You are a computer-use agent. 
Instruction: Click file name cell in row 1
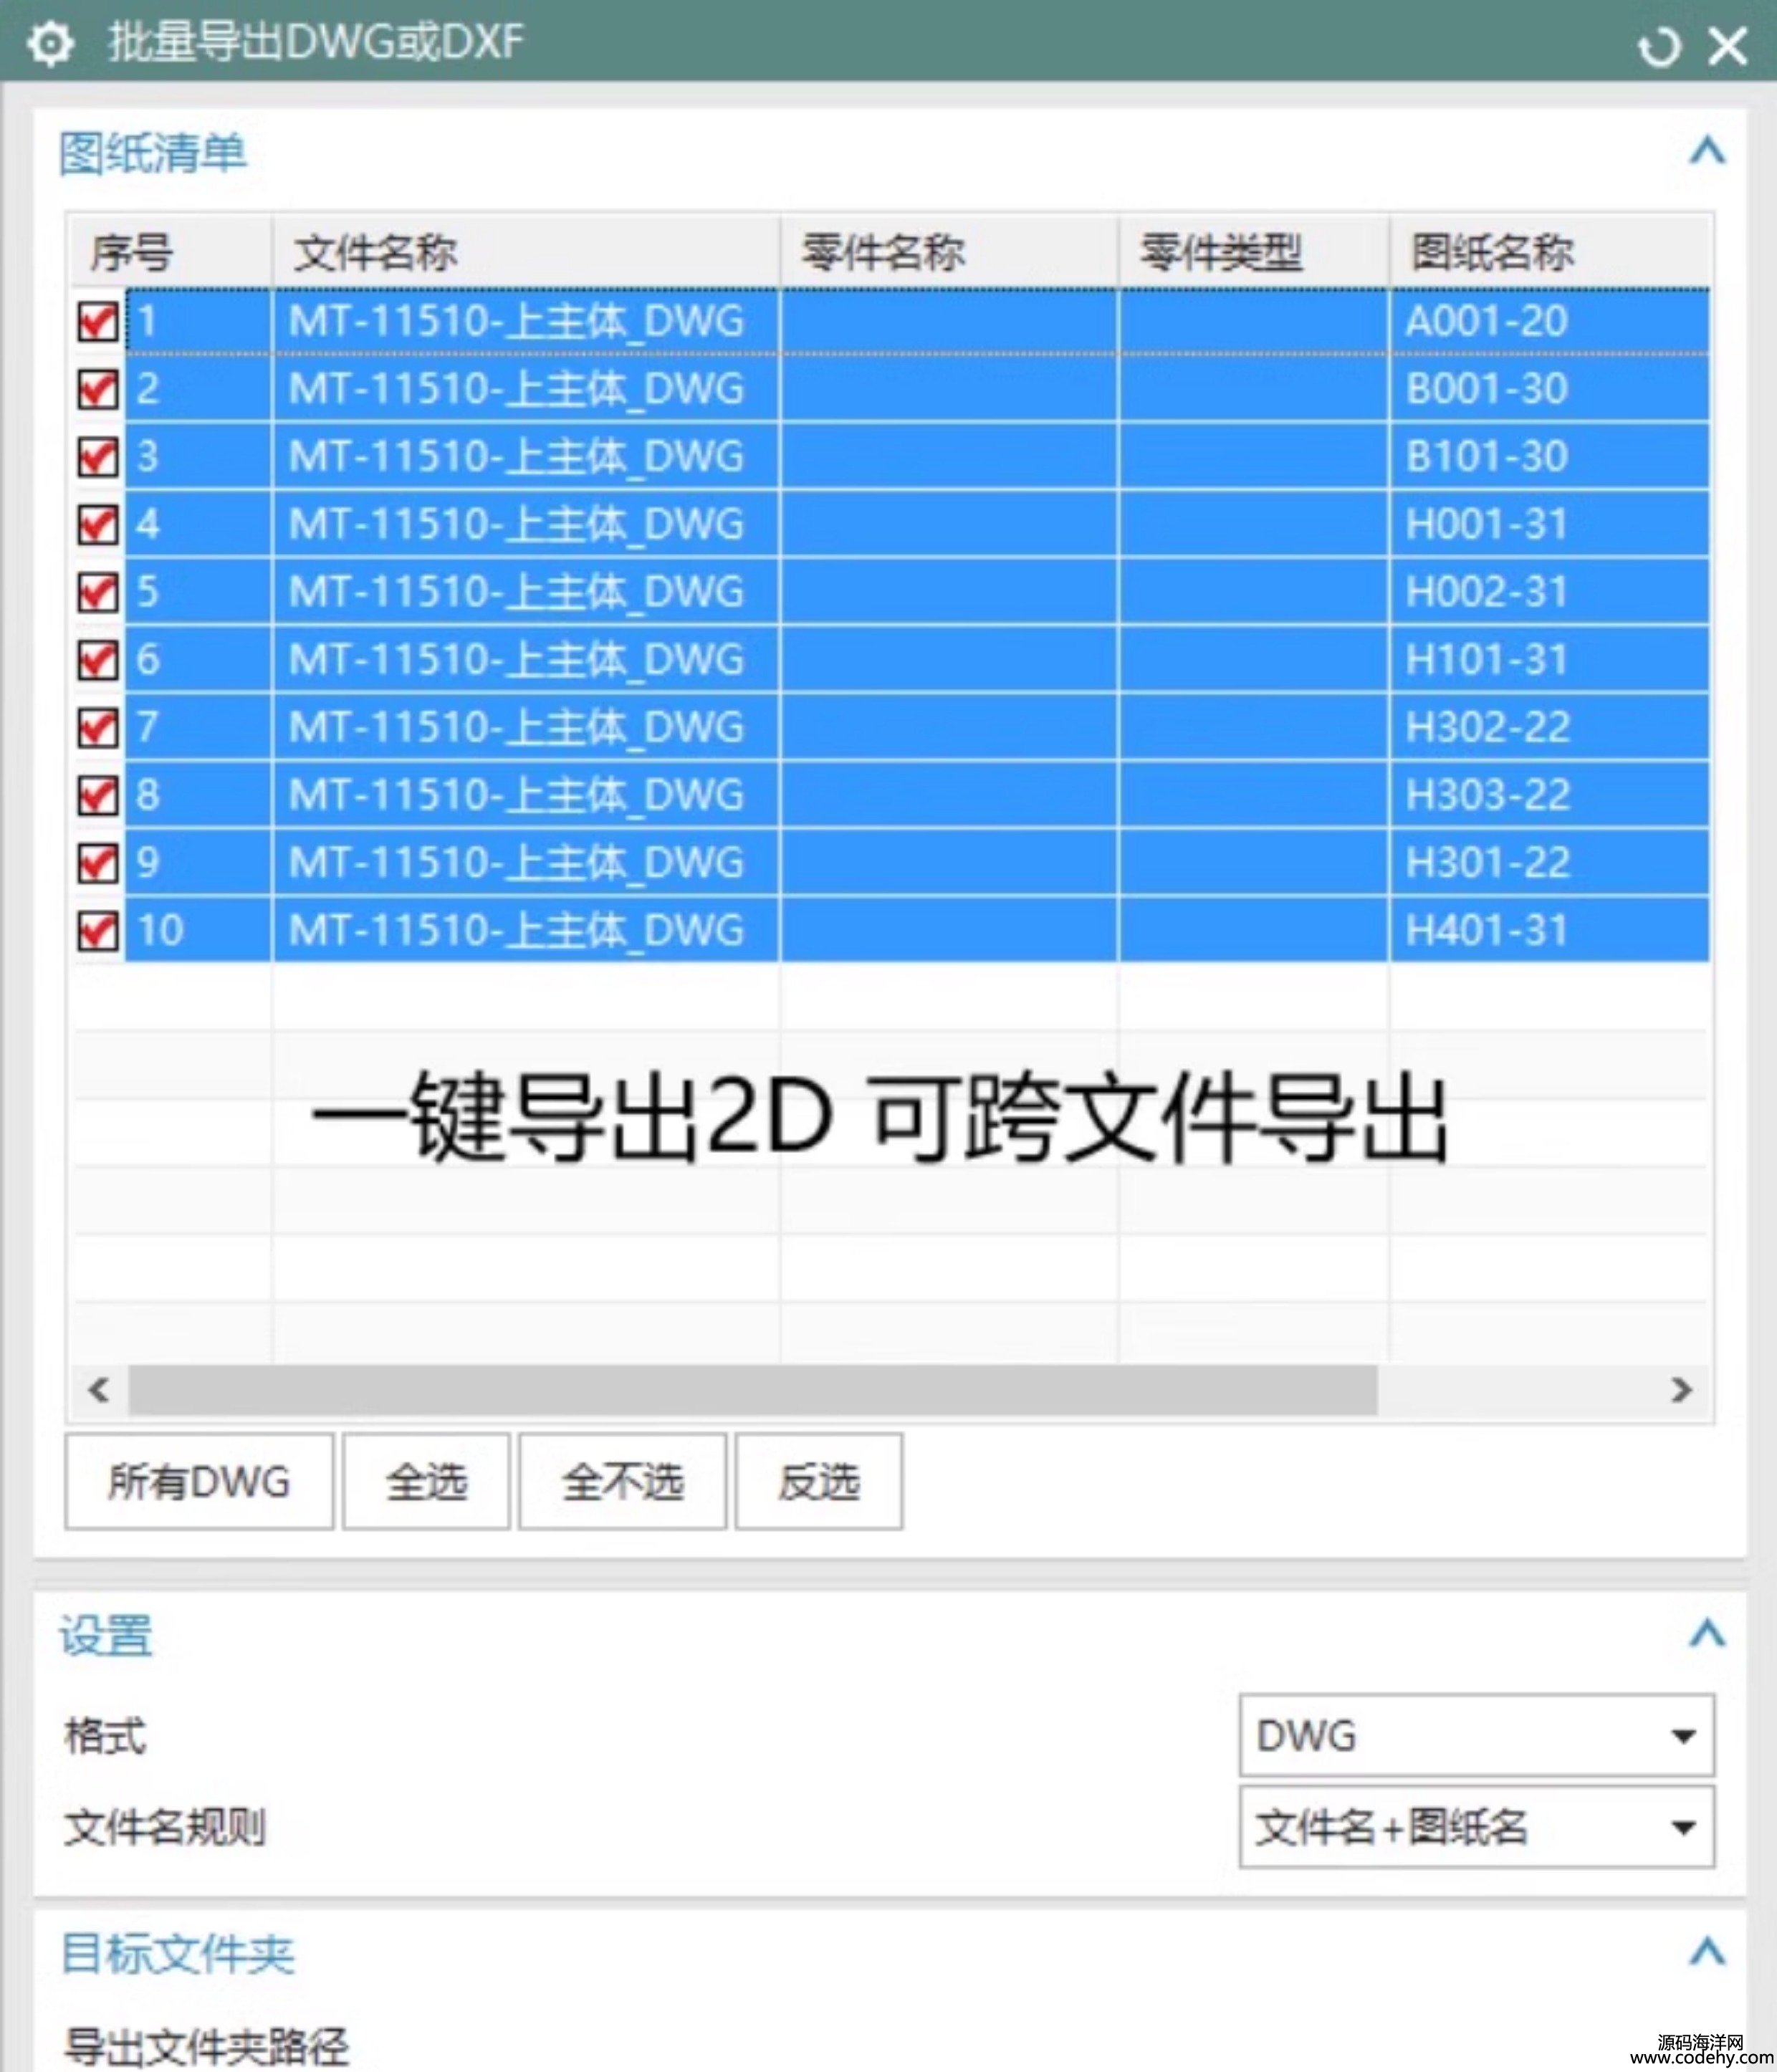526,322
